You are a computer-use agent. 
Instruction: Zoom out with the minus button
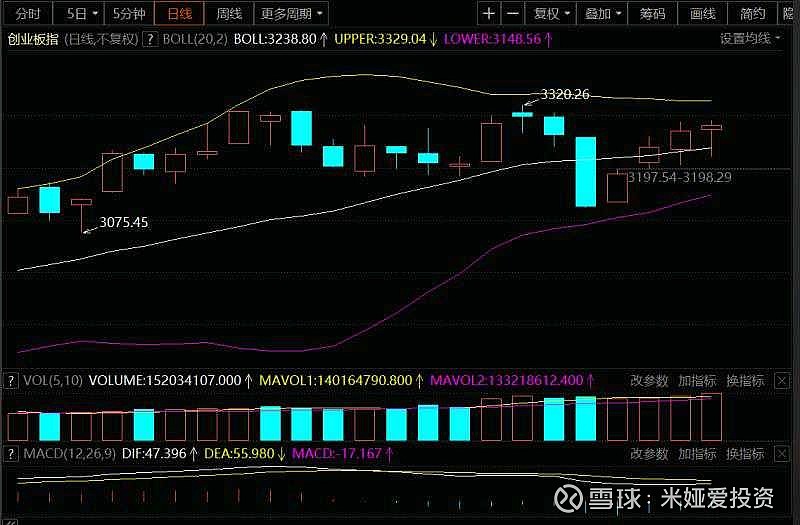pyautogui.click(x=513, y=13)
